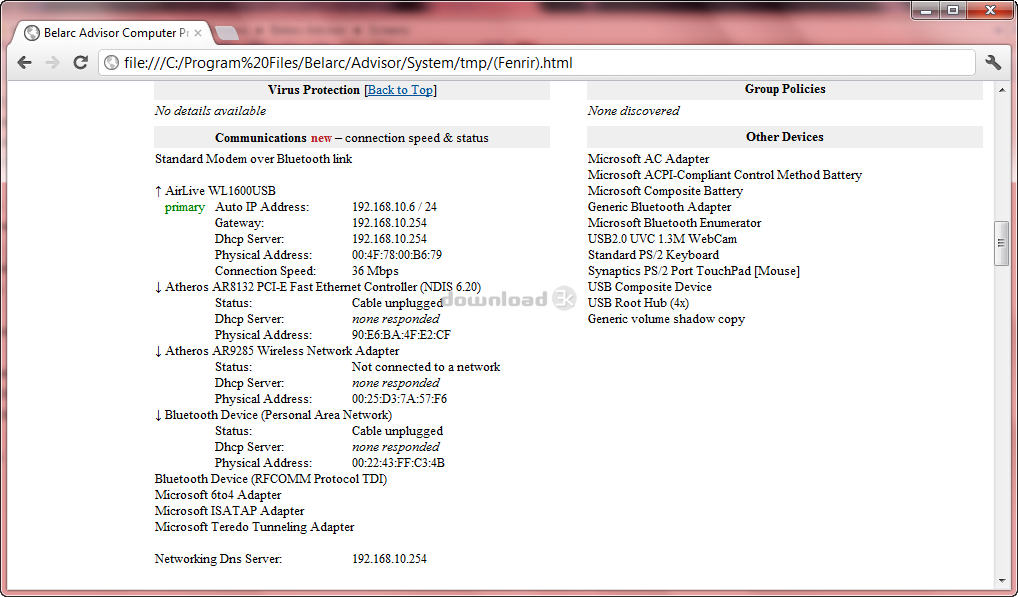
Task: Click physical address 90:E6:BA:4F:E2:CF
Action: (x=401, y=335)
